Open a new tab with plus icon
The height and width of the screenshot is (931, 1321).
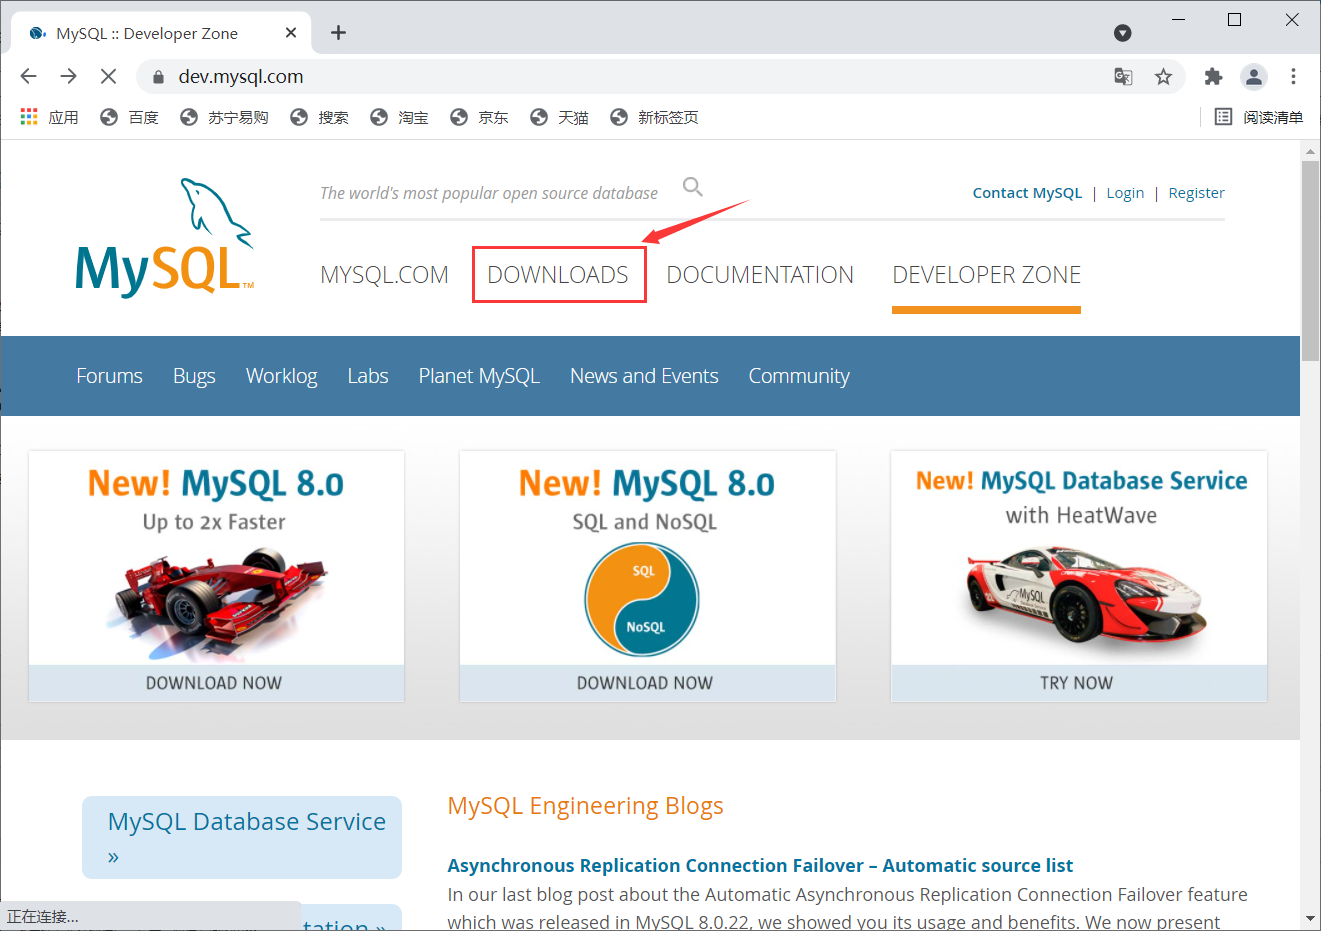(338, 33)
